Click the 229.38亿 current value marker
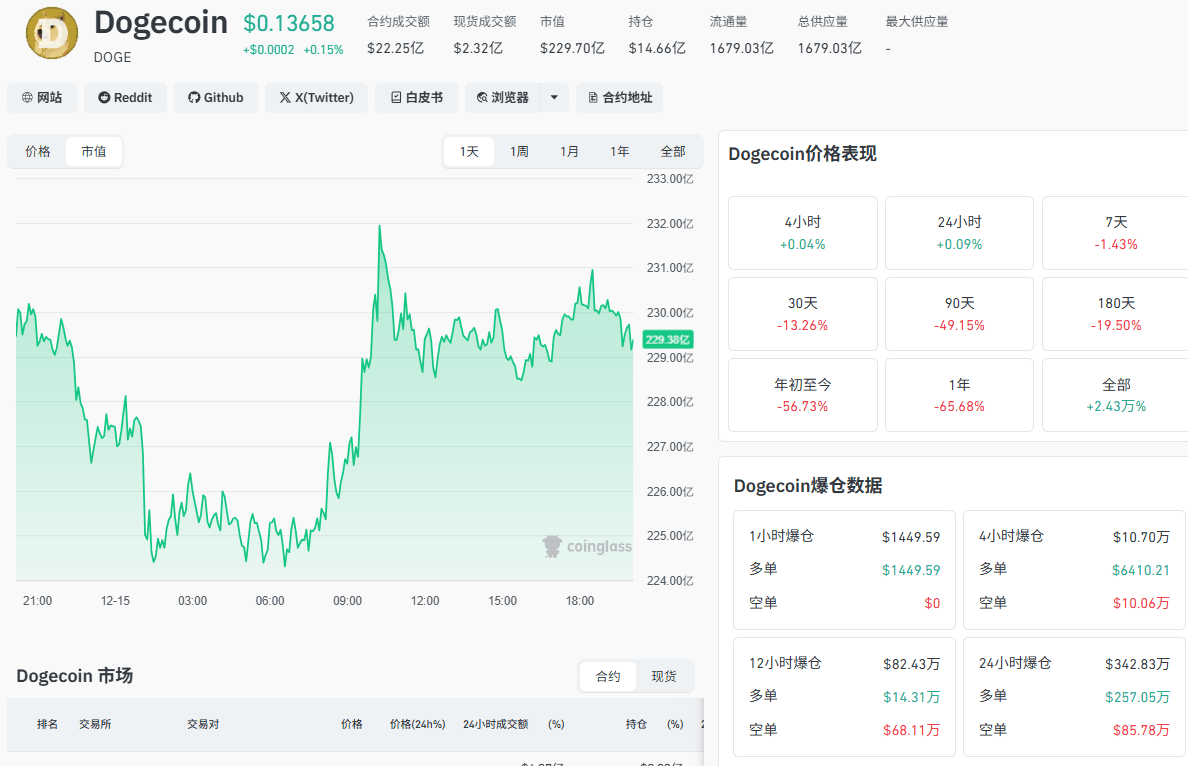This screenshot has width=1188, height=766. pyautogui.click(x=667, y=339)
